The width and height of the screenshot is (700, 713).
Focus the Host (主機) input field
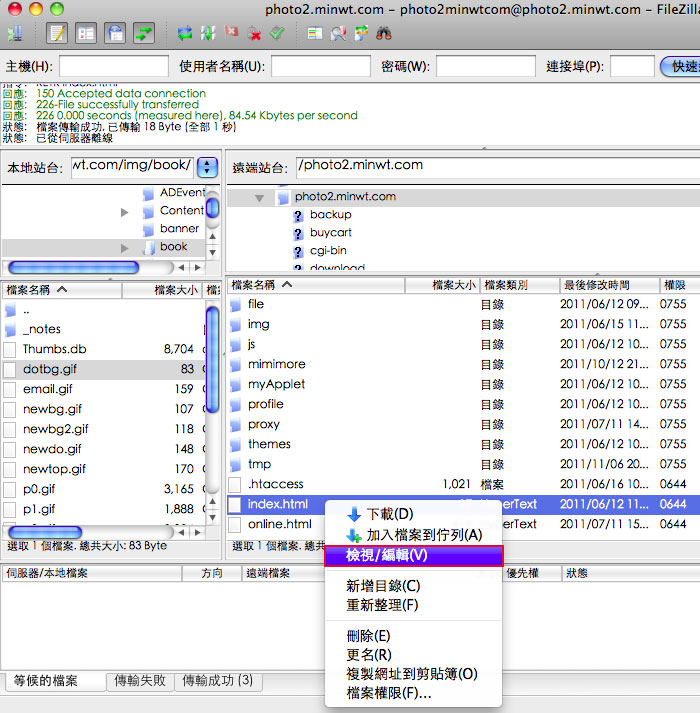[x=114, y=66]
